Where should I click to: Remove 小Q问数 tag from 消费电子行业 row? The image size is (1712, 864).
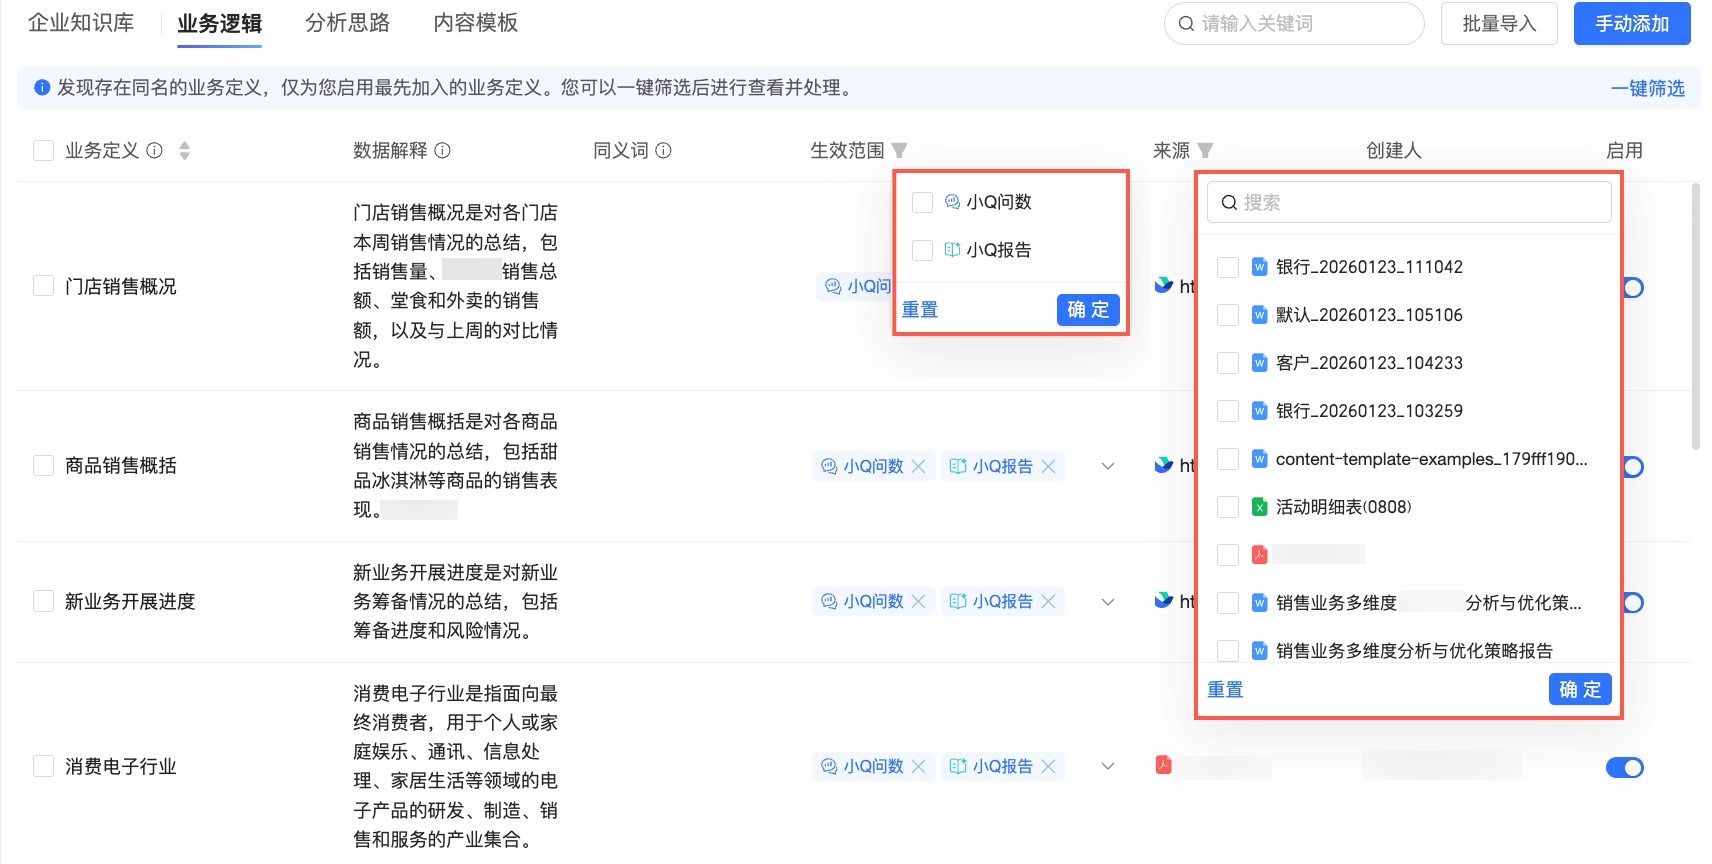point(918,766)
